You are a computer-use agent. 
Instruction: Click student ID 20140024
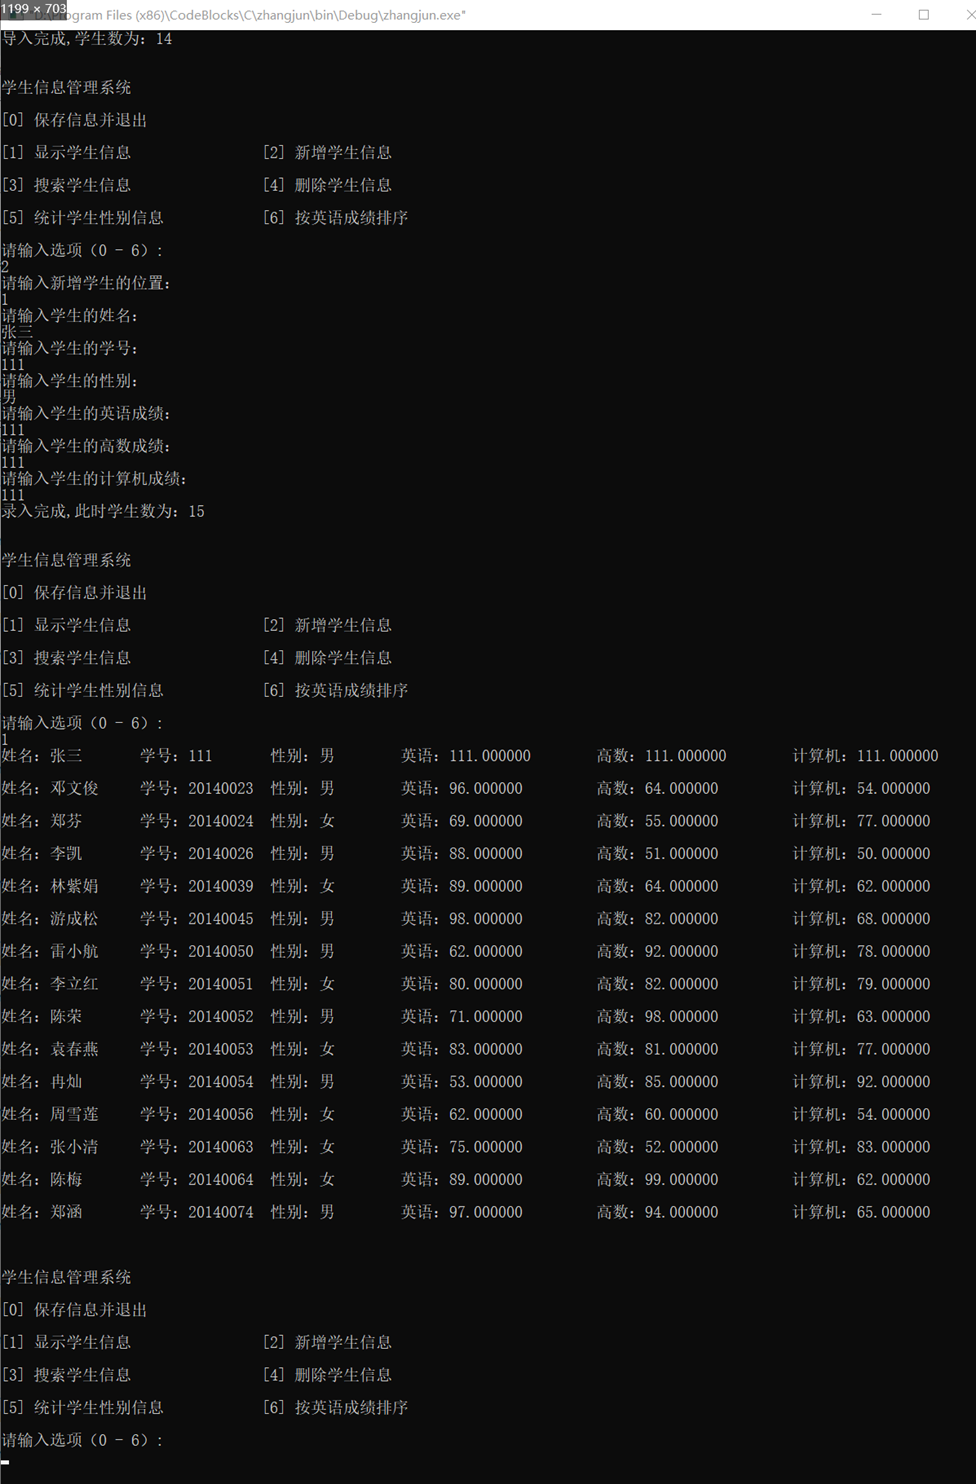point(221,821)
